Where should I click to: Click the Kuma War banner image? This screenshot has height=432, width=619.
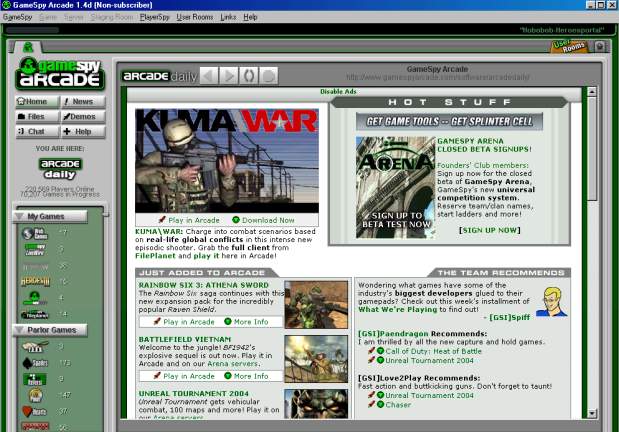(x=227, y=161)
